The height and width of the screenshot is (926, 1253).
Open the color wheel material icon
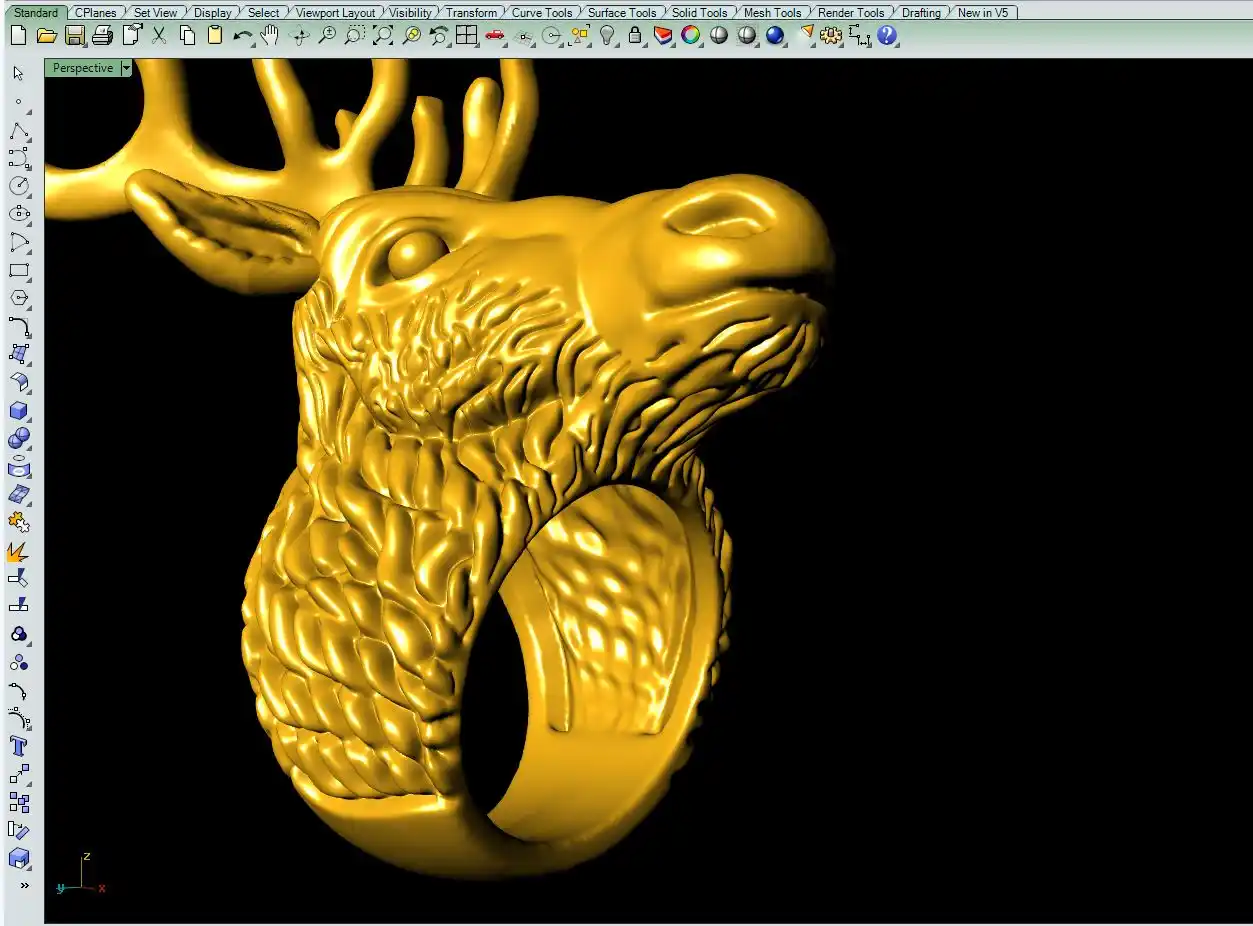(x=691, y=36)
